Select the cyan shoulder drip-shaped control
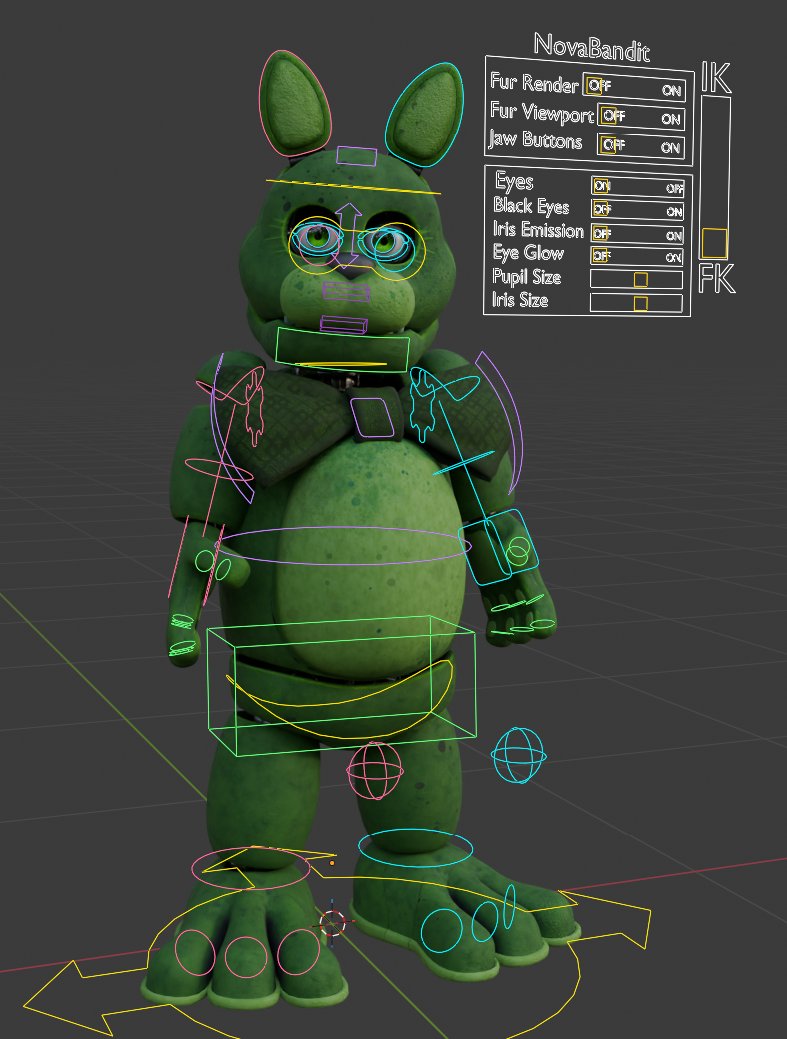This screenshot has width=787, height=1039. pyautogui.click(x=422, y=404)
